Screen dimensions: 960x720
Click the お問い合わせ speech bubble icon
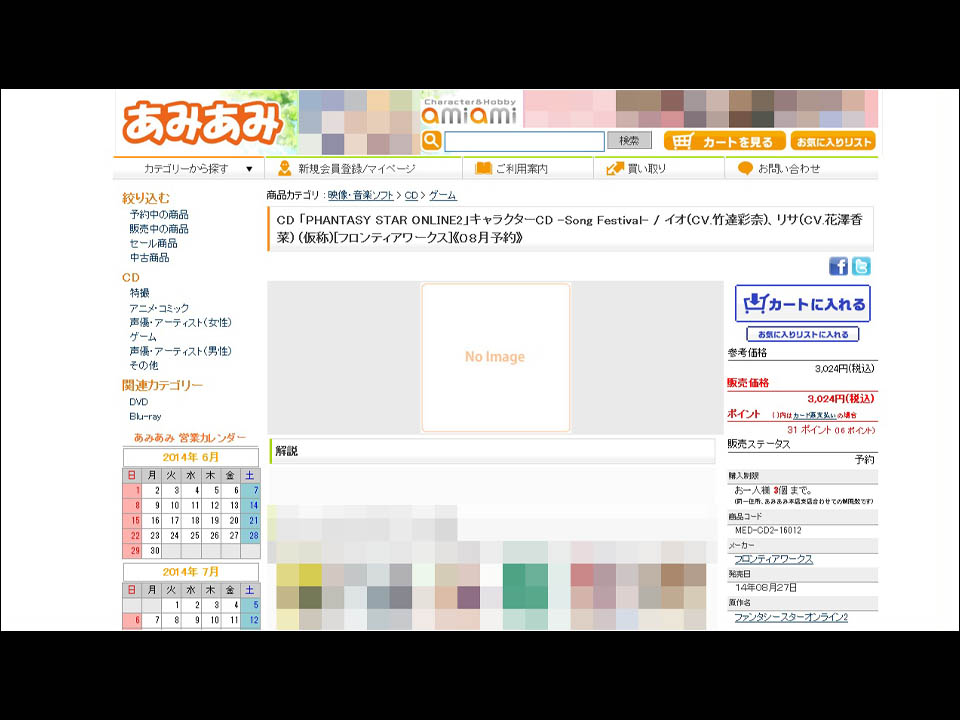745,168
